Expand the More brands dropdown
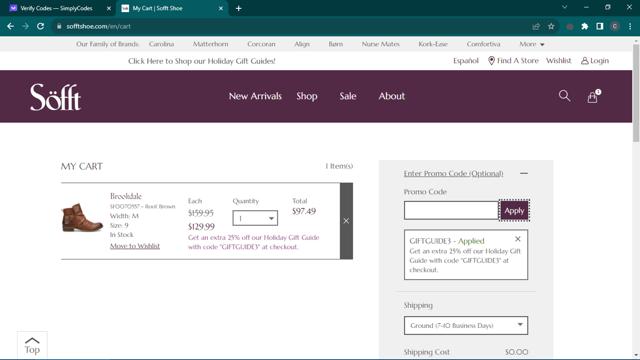 (531, 44)
